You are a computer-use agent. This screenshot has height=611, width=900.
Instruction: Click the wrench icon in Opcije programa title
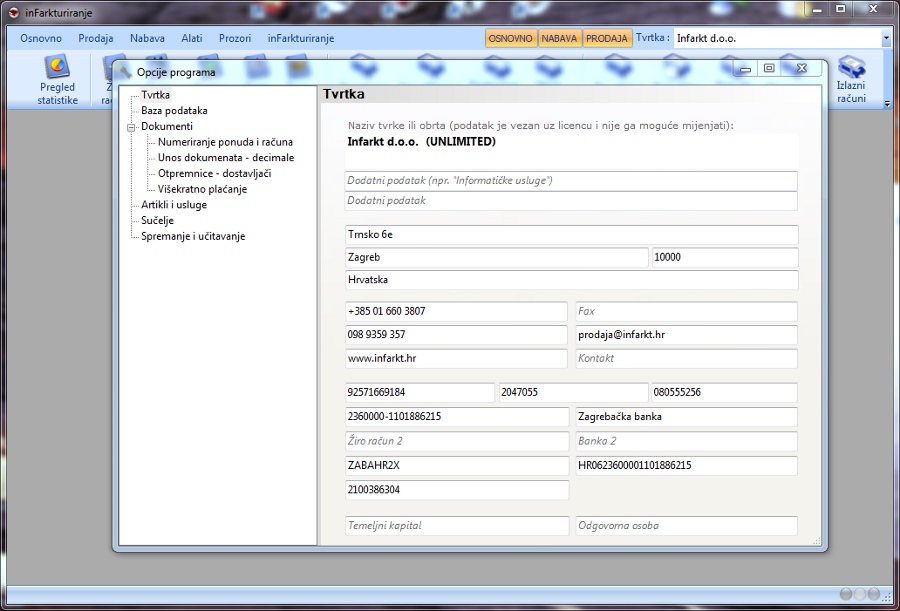(126, 72)
